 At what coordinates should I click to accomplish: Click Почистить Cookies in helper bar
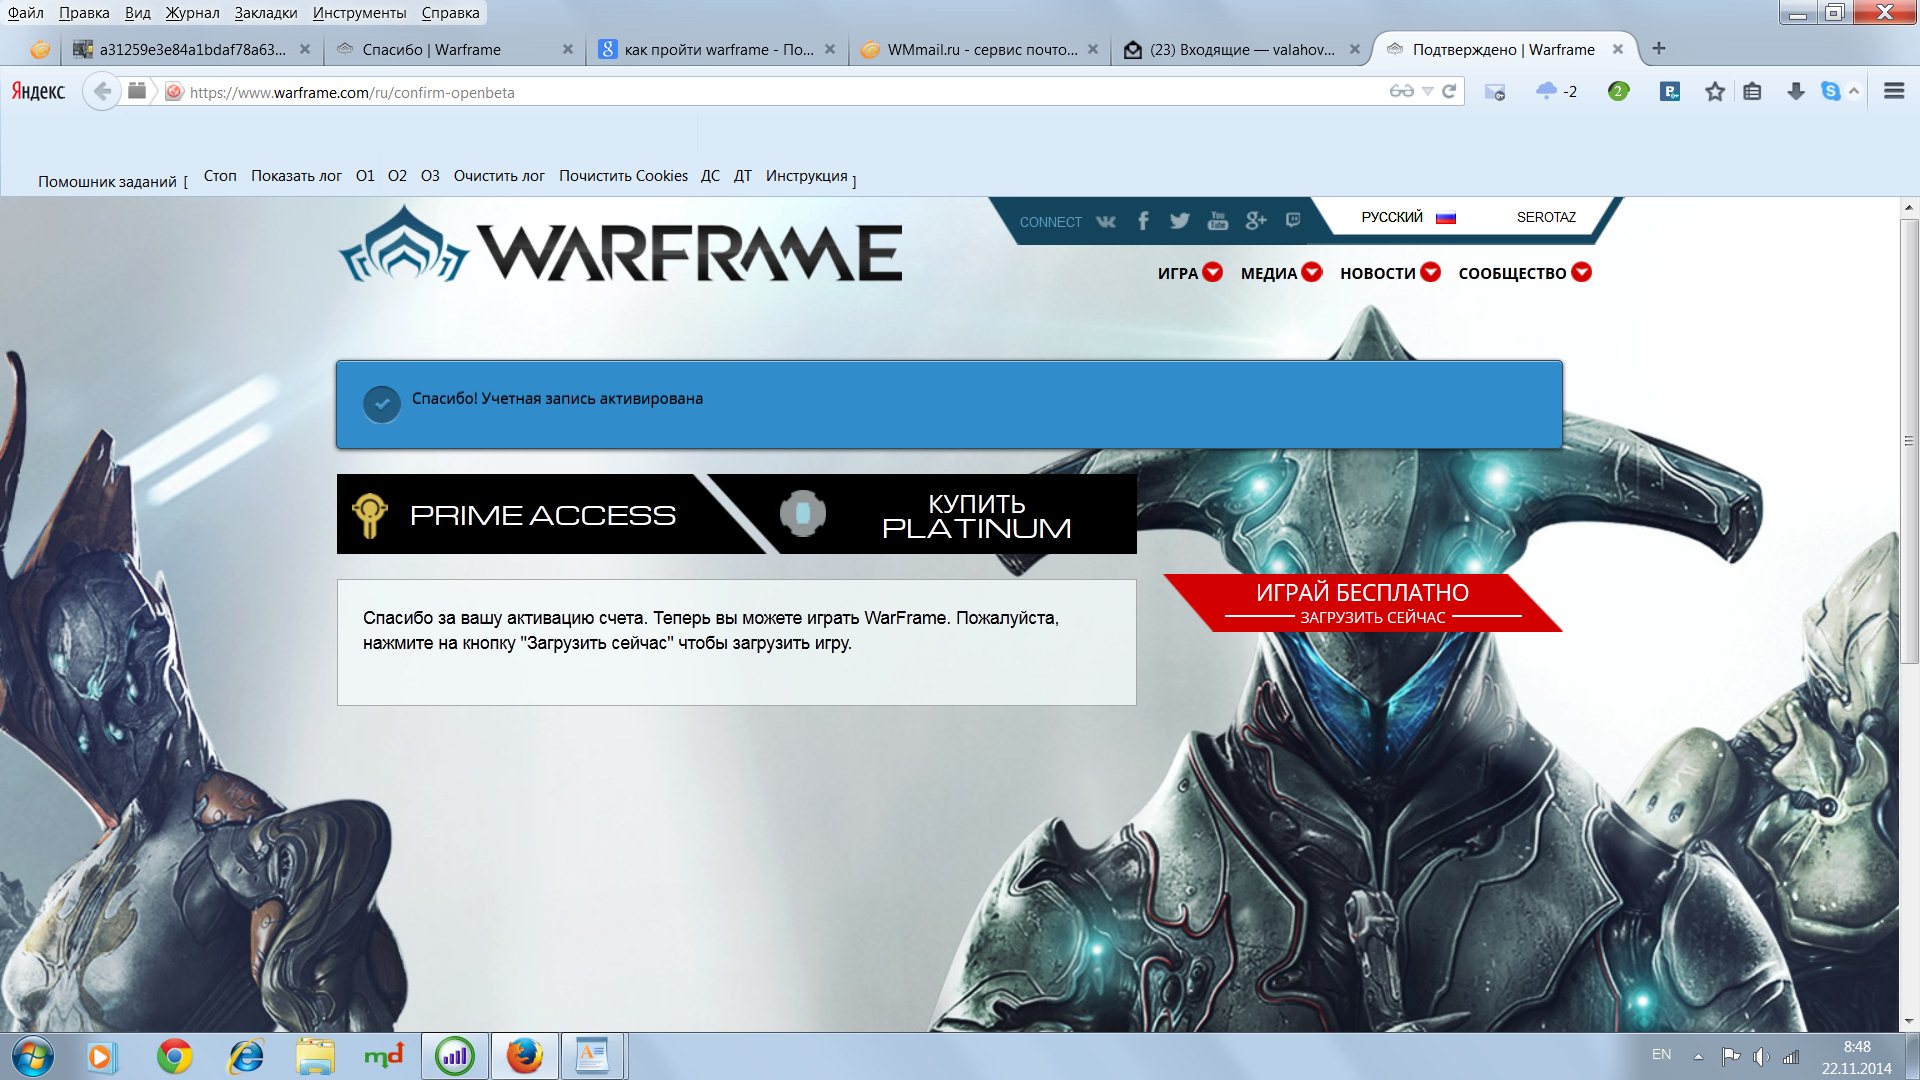(x=623, y=176)
